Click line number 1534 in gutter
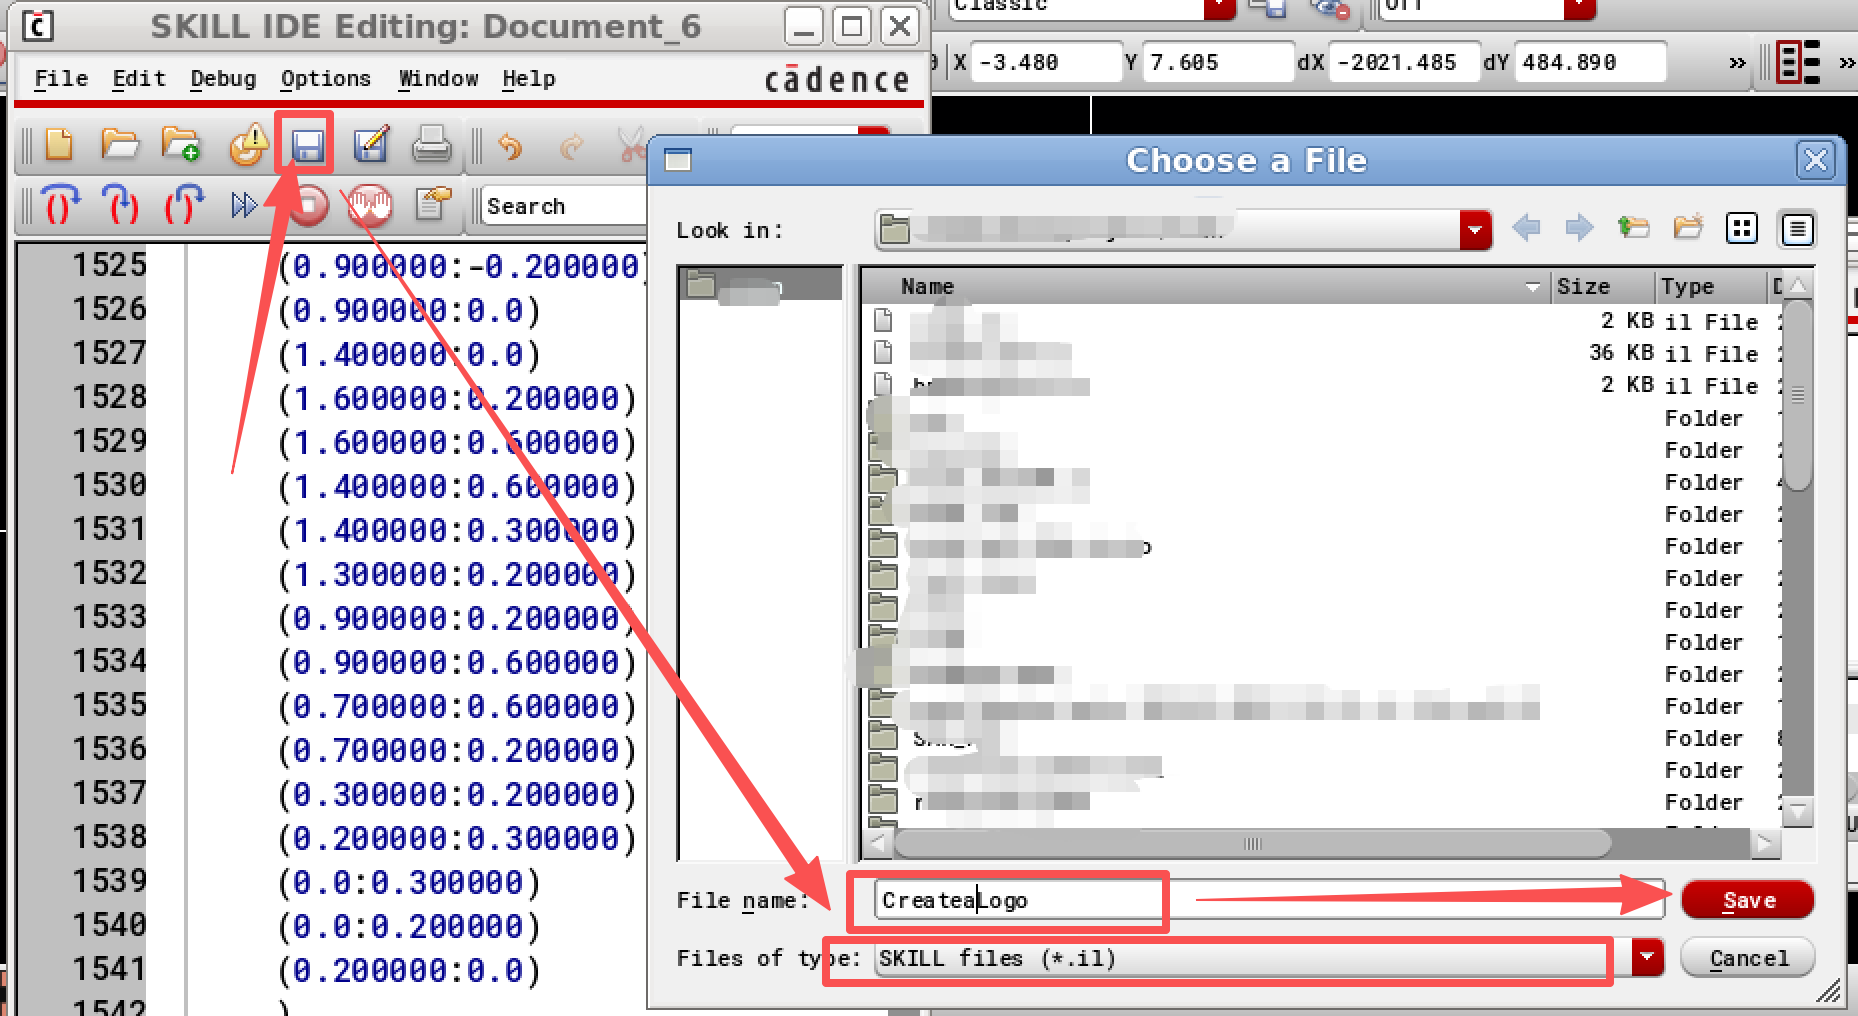The height and width of the screenshot is (1016, 1858). (x=109, y=660)
